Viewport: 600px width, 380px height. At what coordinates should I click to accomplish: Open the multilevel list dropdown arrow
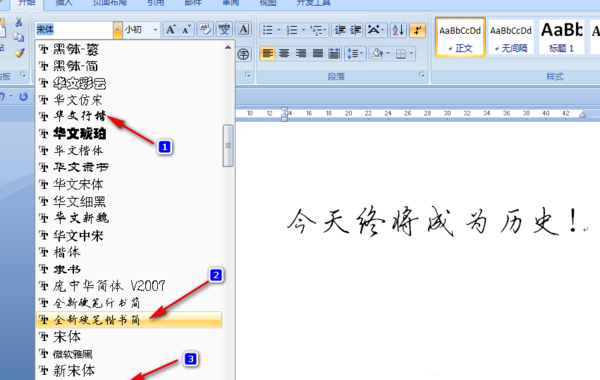pyautogui.click(x=325, y=30)
